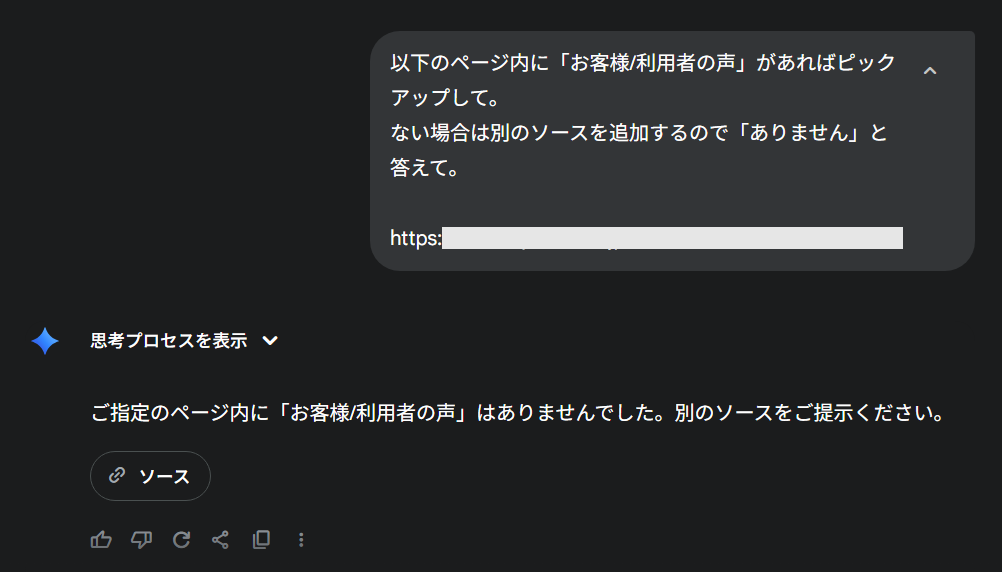1002x572 pixels.
Task: Open the ソース sources button
Action: [x=150, y=476]
